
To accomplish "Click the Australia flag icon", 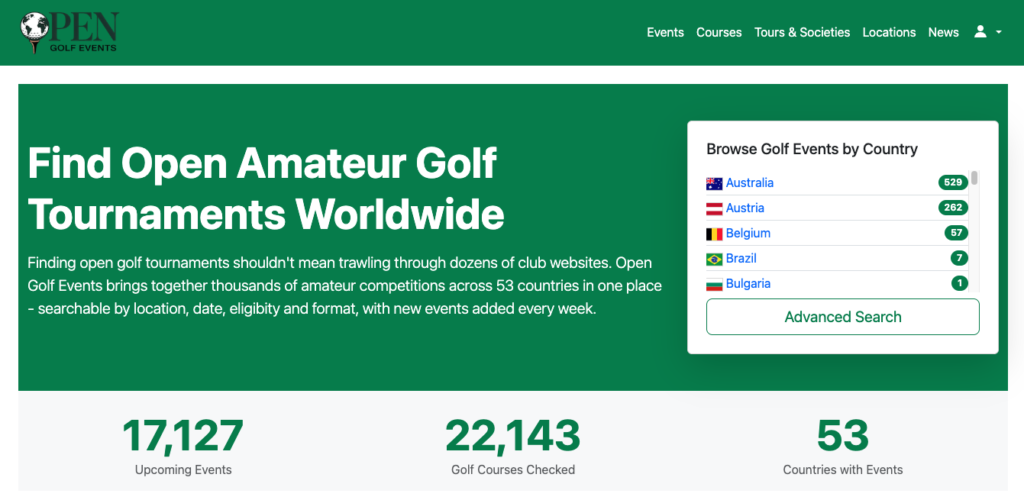I will tap(714, 183).
